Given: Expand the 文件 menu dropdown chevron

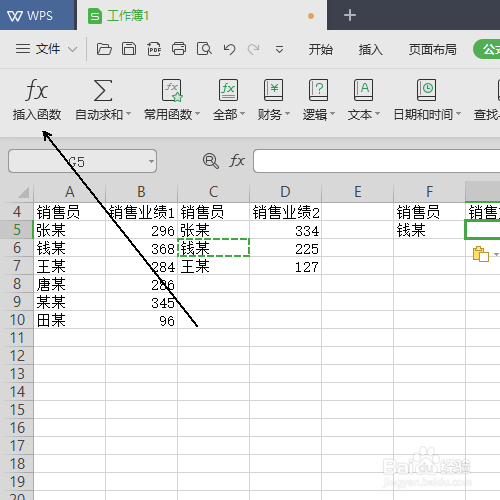Looking at the screenshot, I should point(72,50).
